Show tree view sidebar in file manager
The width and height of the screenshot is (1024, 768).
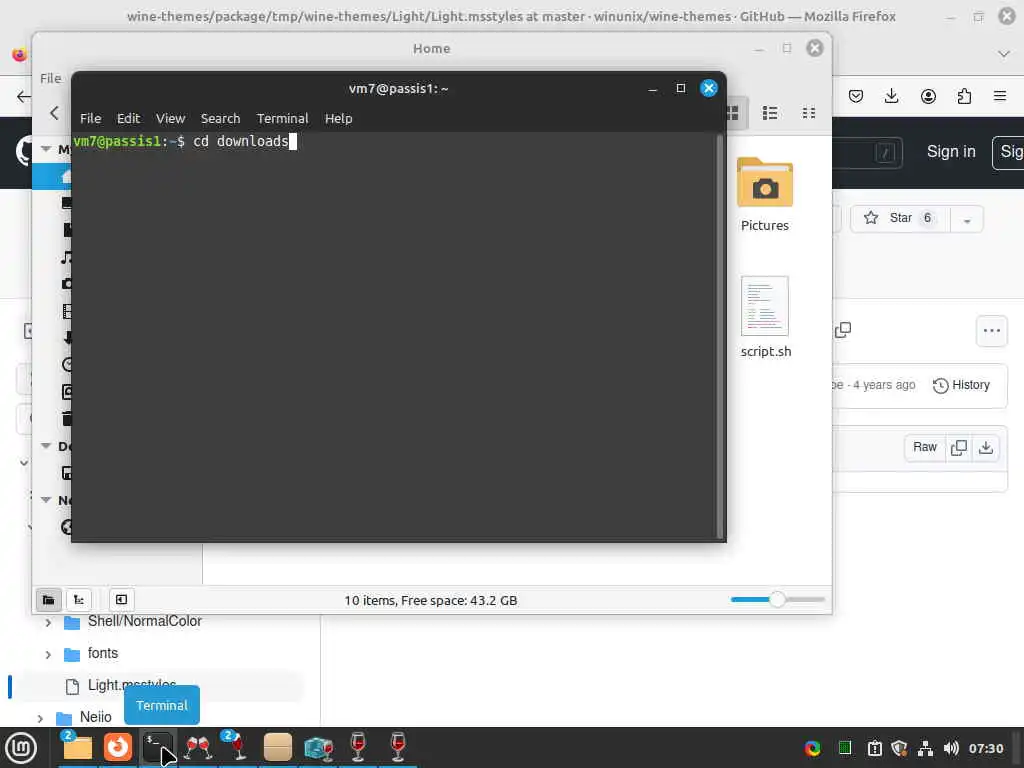[x=78, y=600]
